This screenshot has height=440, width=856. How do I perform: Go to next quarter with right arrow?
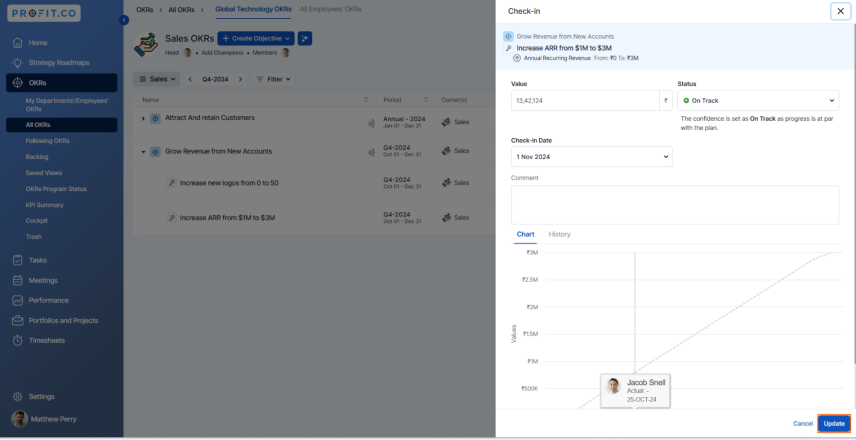click(x=241, y=79)
